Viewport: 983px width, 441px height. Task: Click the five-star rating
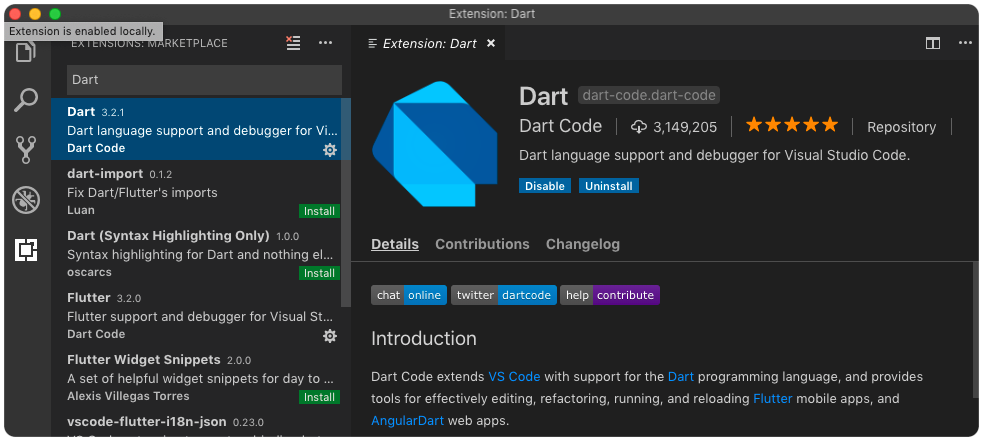[792, 125]
